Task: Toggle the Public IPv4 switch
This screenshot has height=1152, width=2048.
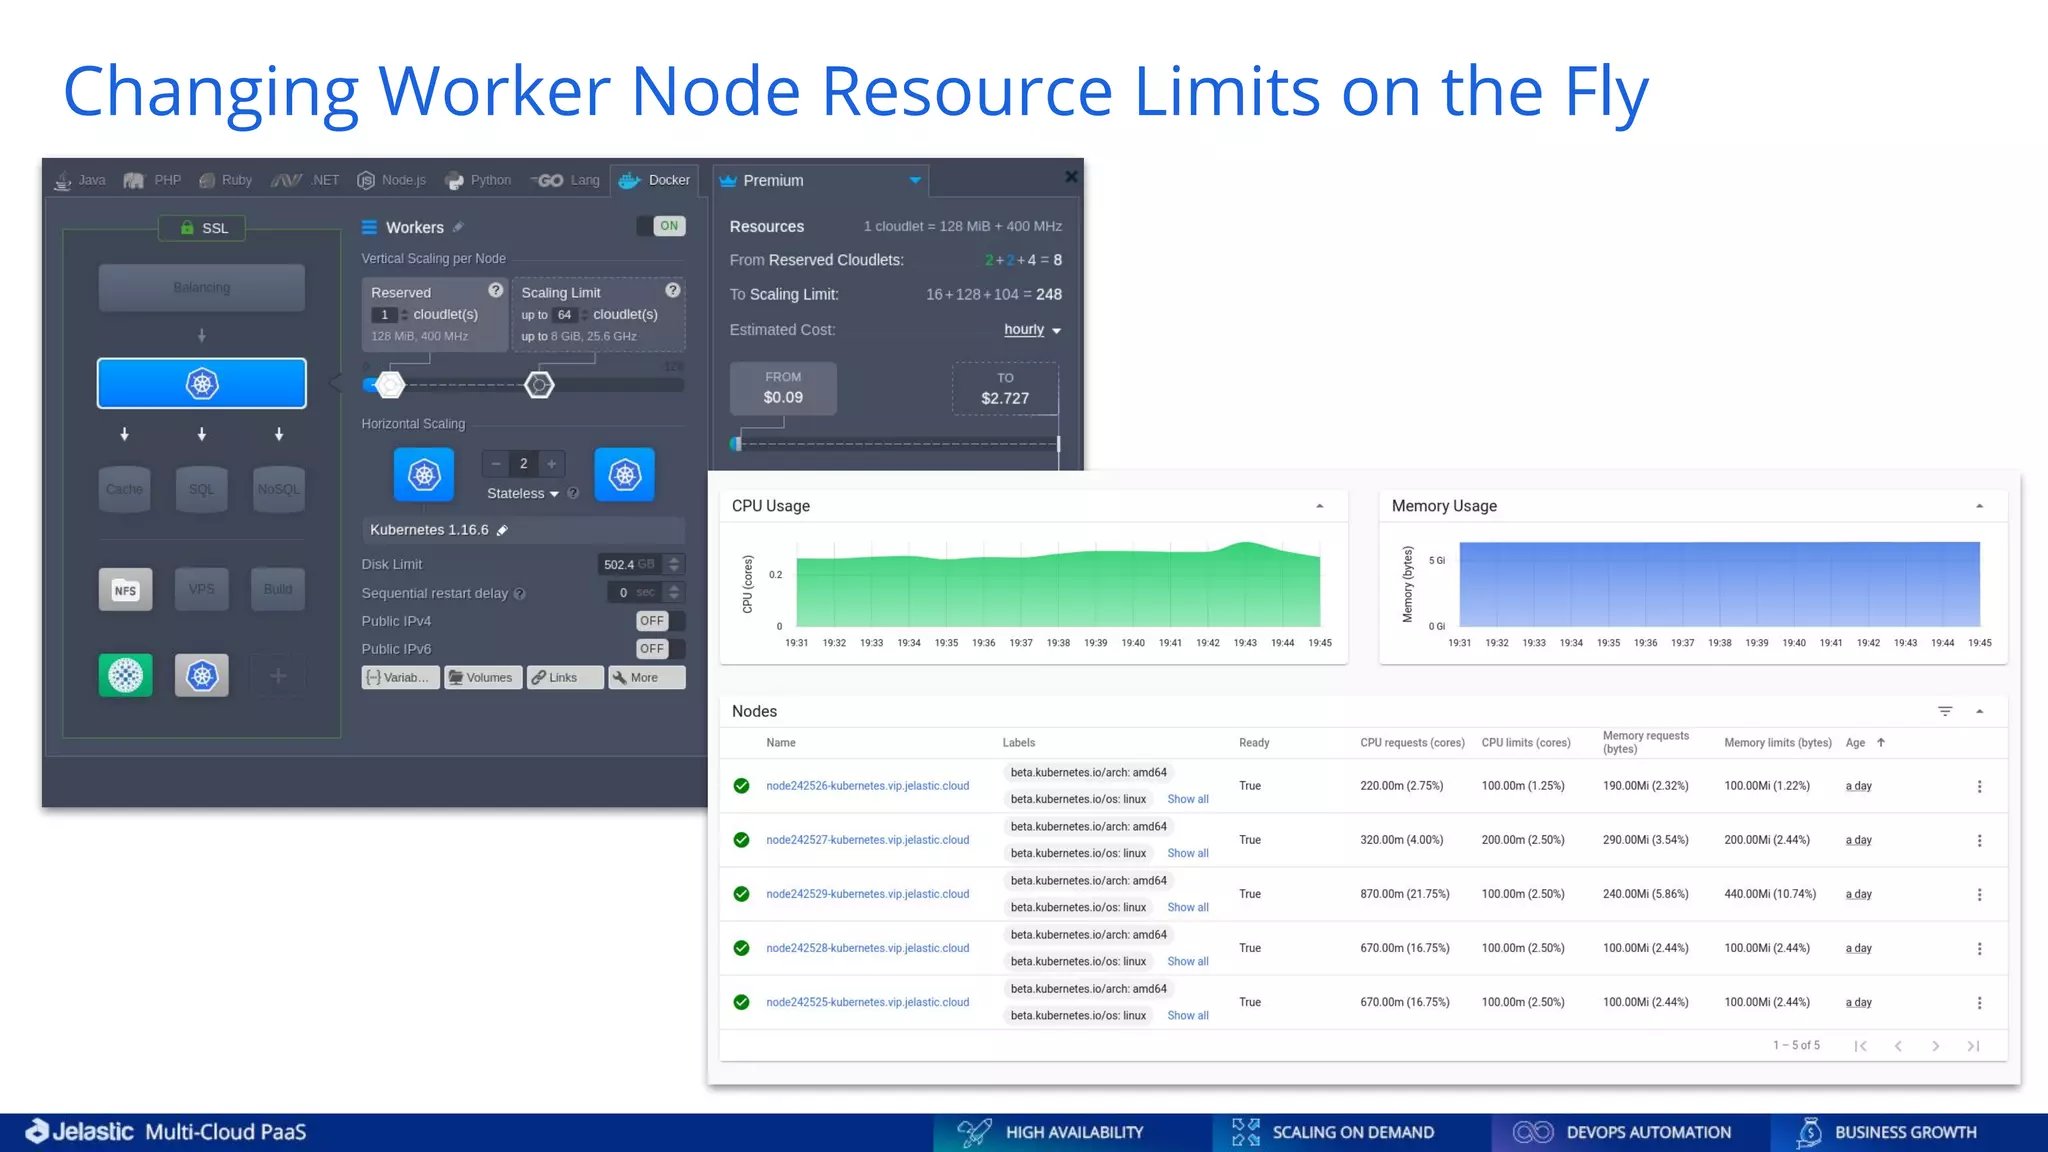Action: pyautogui.click(x=660, y=621)
